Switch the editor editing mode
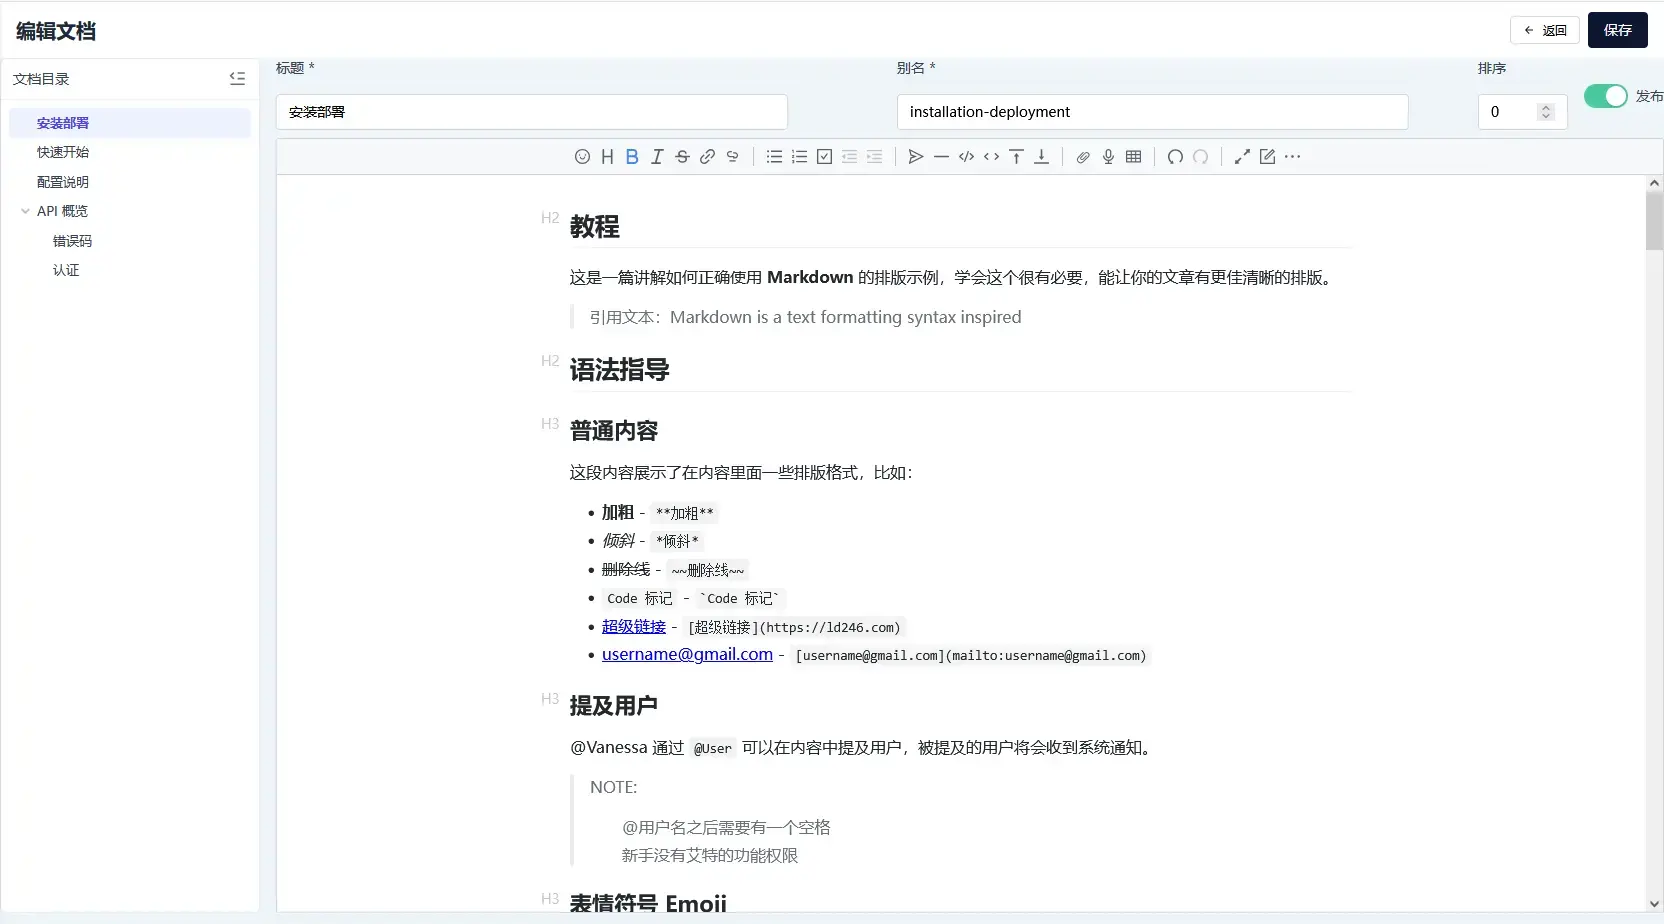This screenshot has width=1664, height=924. [x=1267, y=156]
